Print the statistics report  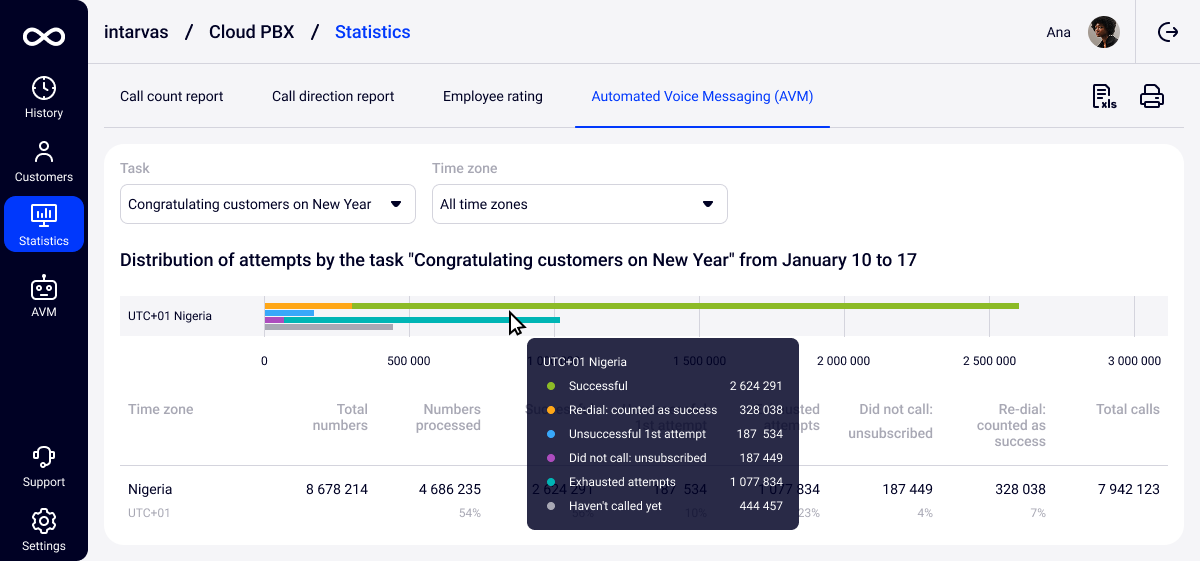pyautogui.click(x=1152, y=97)
